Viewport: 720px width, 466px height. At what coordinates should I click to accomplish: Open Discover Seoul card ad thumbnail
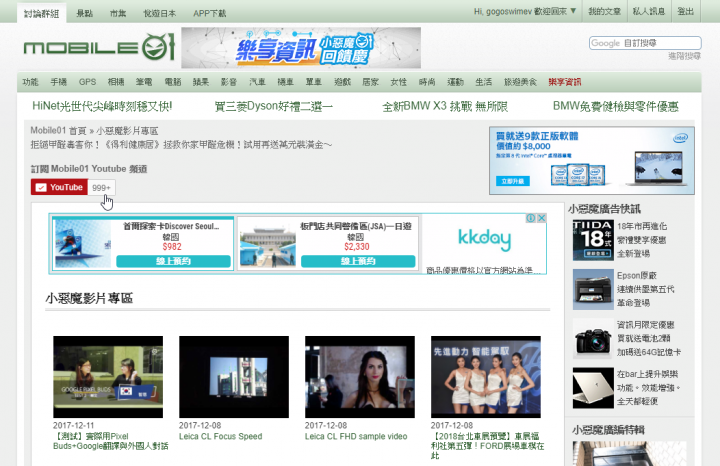pyautogui.click(x=83, y=243)
